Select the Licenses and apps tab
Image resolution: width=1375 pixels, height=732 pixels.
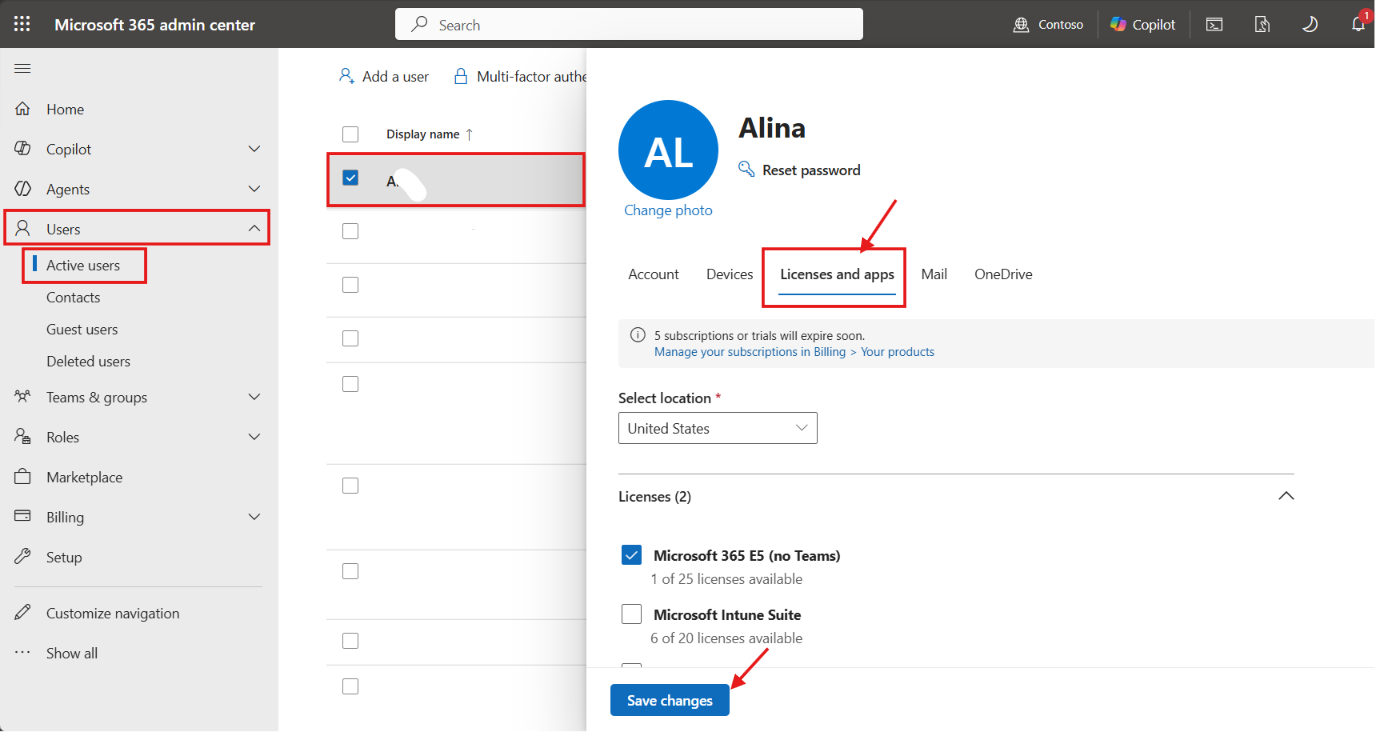(x=837, y=275)
